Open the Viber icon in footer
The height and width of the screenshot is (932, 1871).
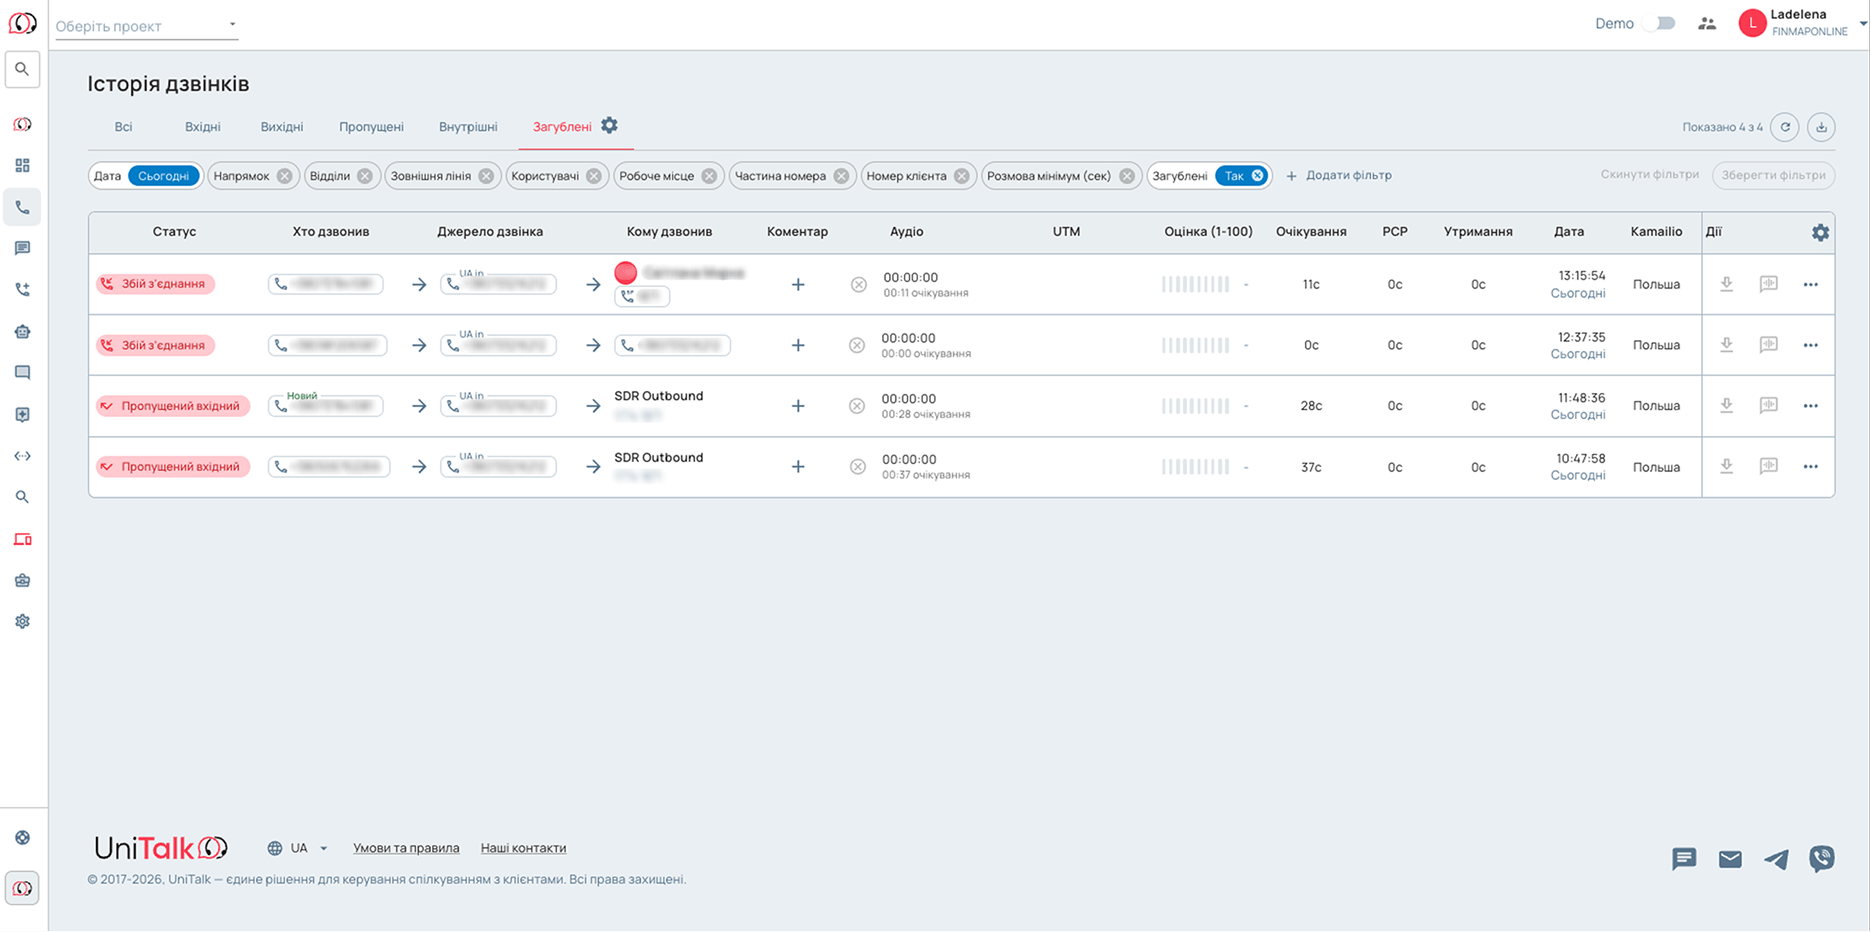1822,859
